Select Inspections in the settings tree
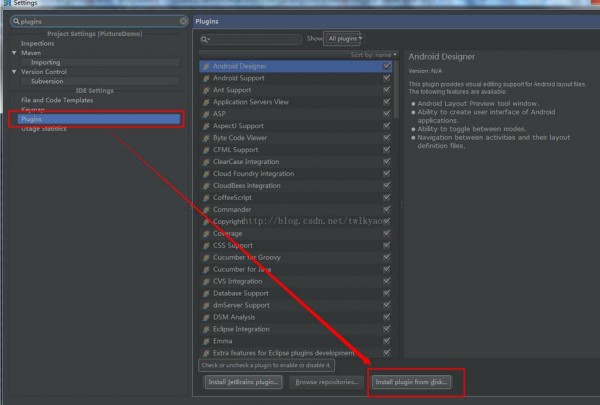This screenshot has width=600, height=405. tap(38, 44)
